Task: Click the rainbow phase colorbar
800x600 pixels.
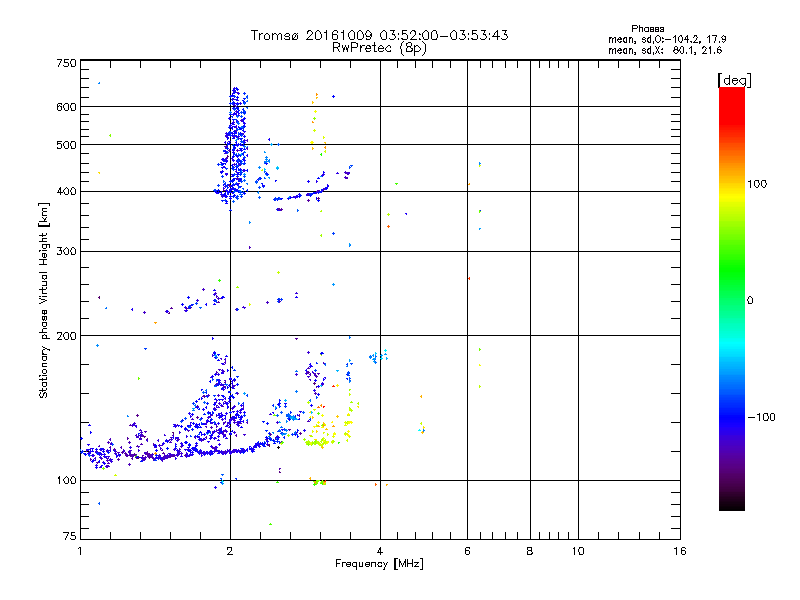Action: click(x=732, y=298)
